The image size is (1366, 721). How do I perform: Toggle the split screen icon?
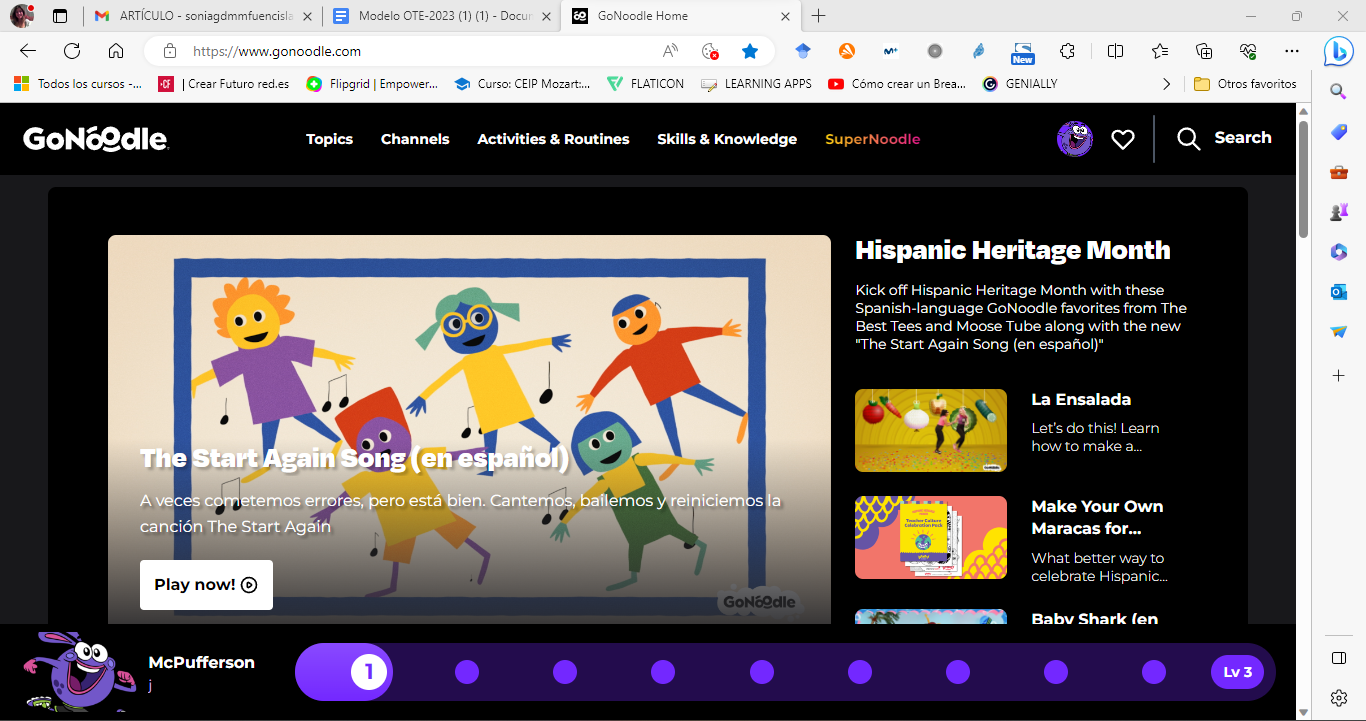coord(1116,51)
